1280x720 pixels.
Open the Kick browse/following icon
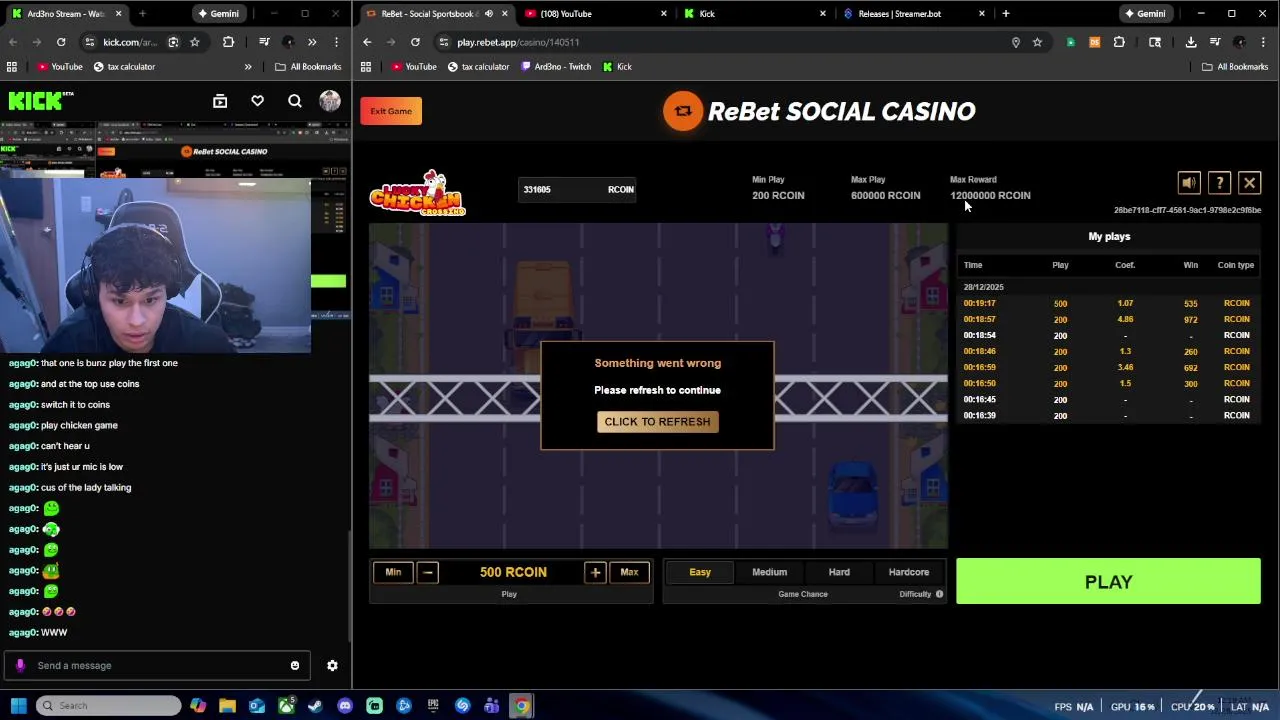[x=220, y=101]
